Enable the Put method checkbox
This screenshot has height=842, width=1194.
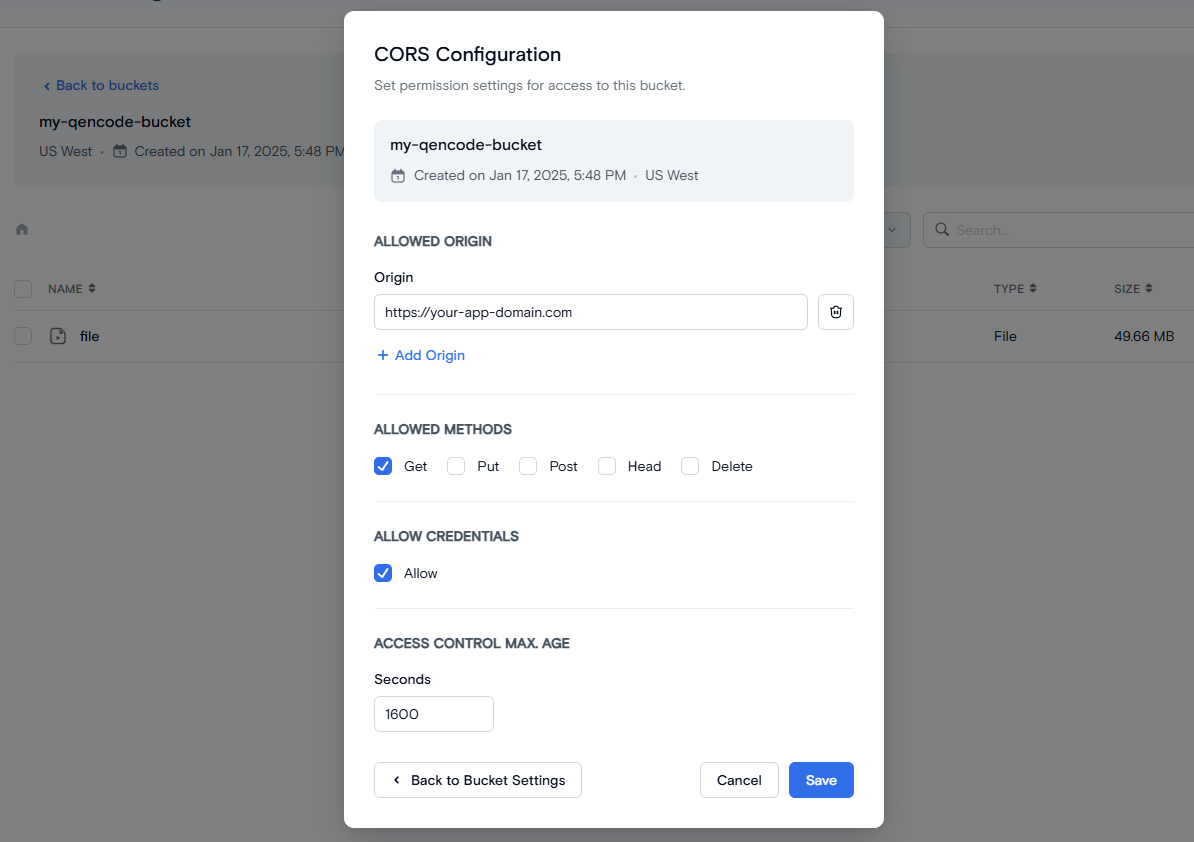point(456,466)
